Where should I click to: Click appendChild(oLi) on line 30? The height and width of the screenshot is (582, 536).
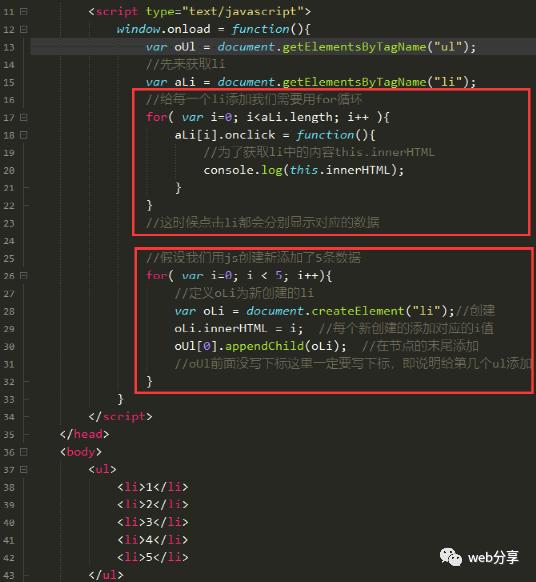tap(282, 346)
